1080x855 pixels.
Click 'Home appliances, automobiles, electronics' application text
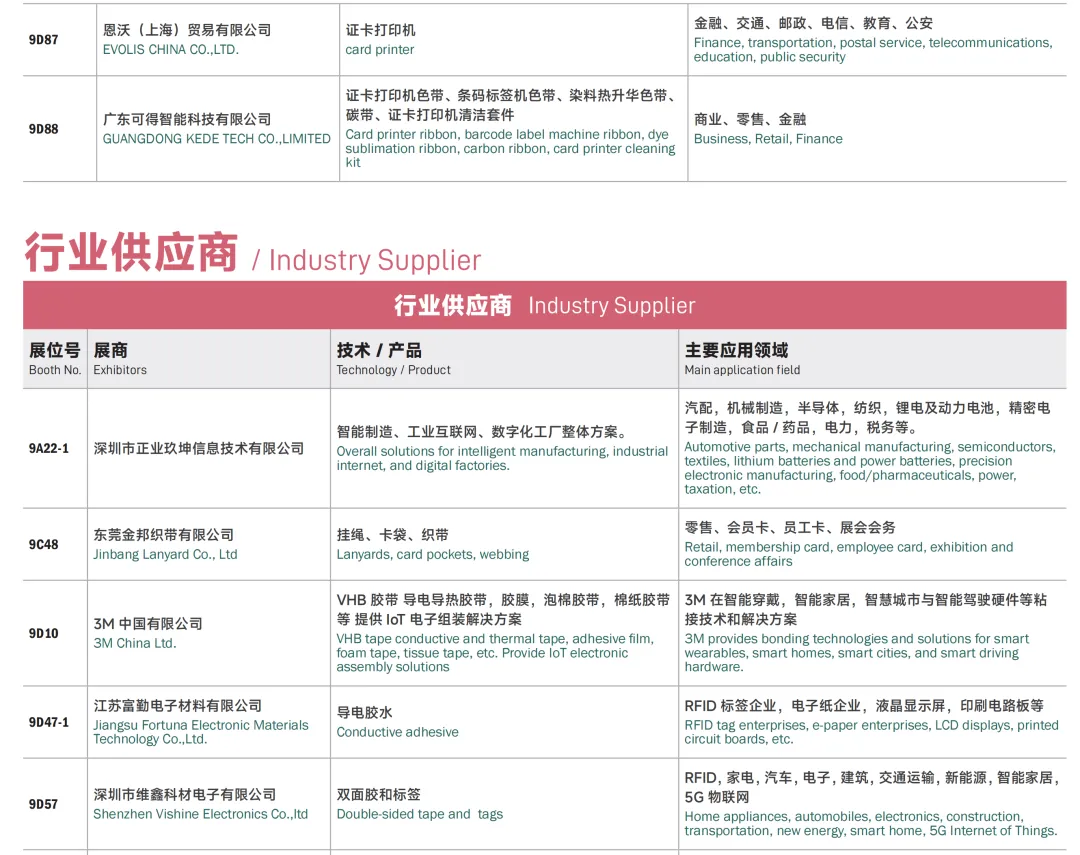point(870,823)
